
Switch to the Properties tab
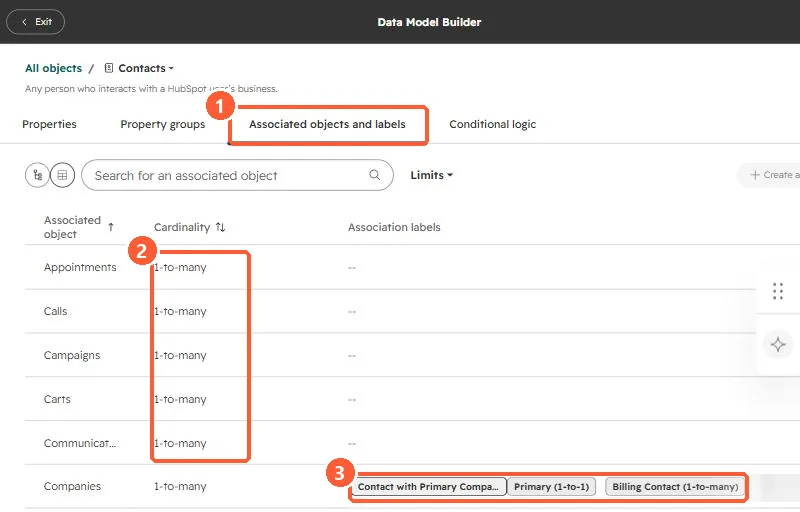pos(49,124)
